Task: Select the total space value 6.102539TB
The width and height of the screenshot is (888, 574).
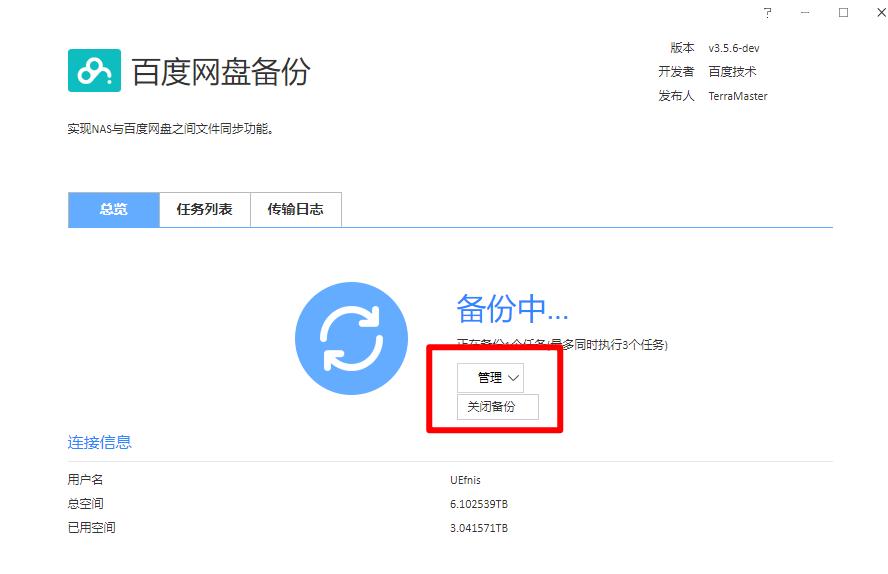Action: pos(479,504)
